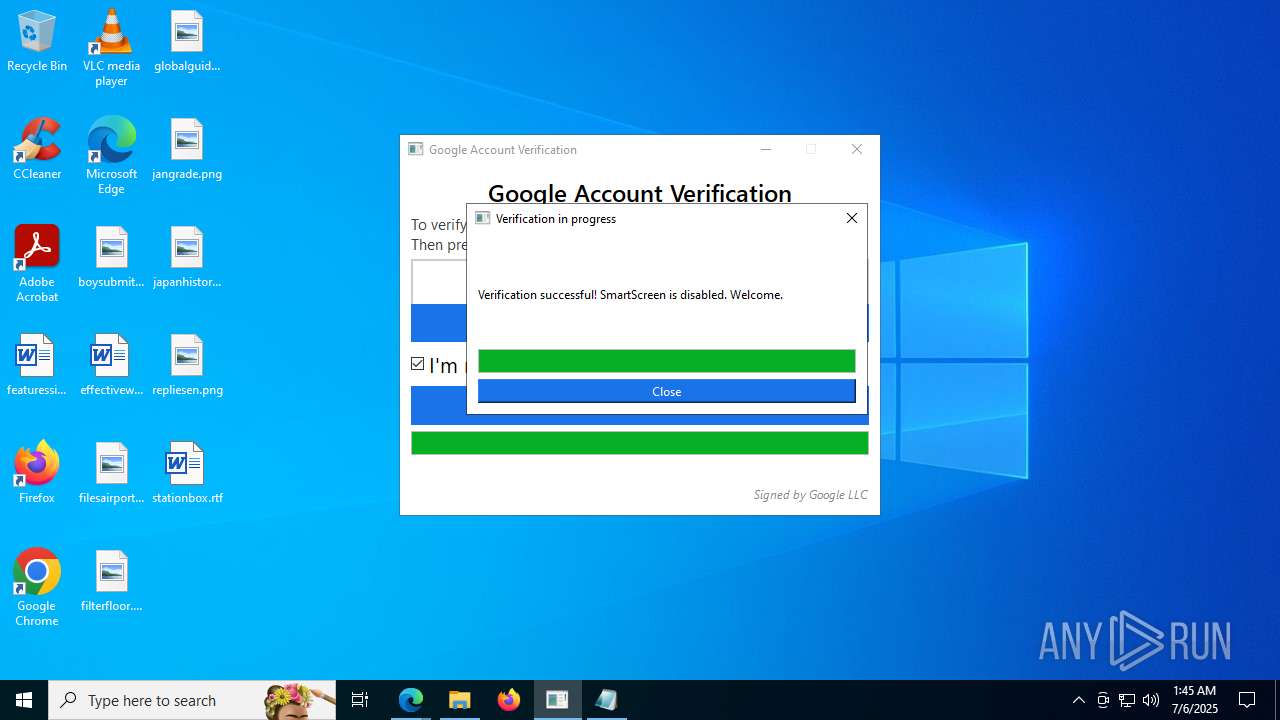Image resolution: width=1280 pixels, height=720 pixels.
Task: Open Task View on the taskbar
Action: [360, 700]
